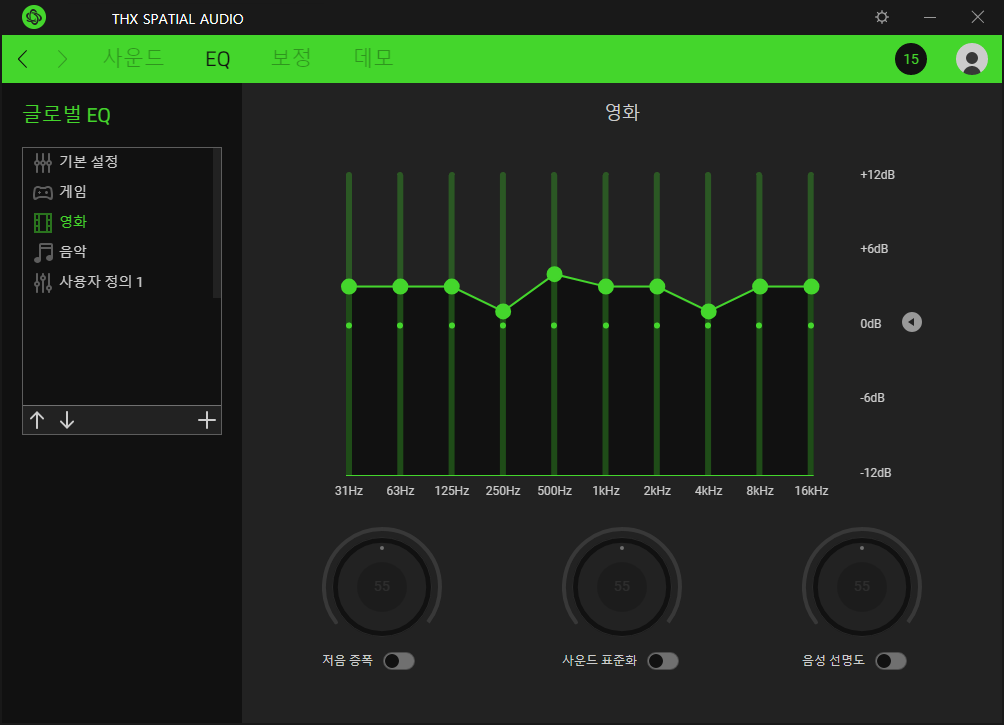Click the 8kHz slider handle
The width and height of the screenshot is (1004, 725).
pos(760,287)
